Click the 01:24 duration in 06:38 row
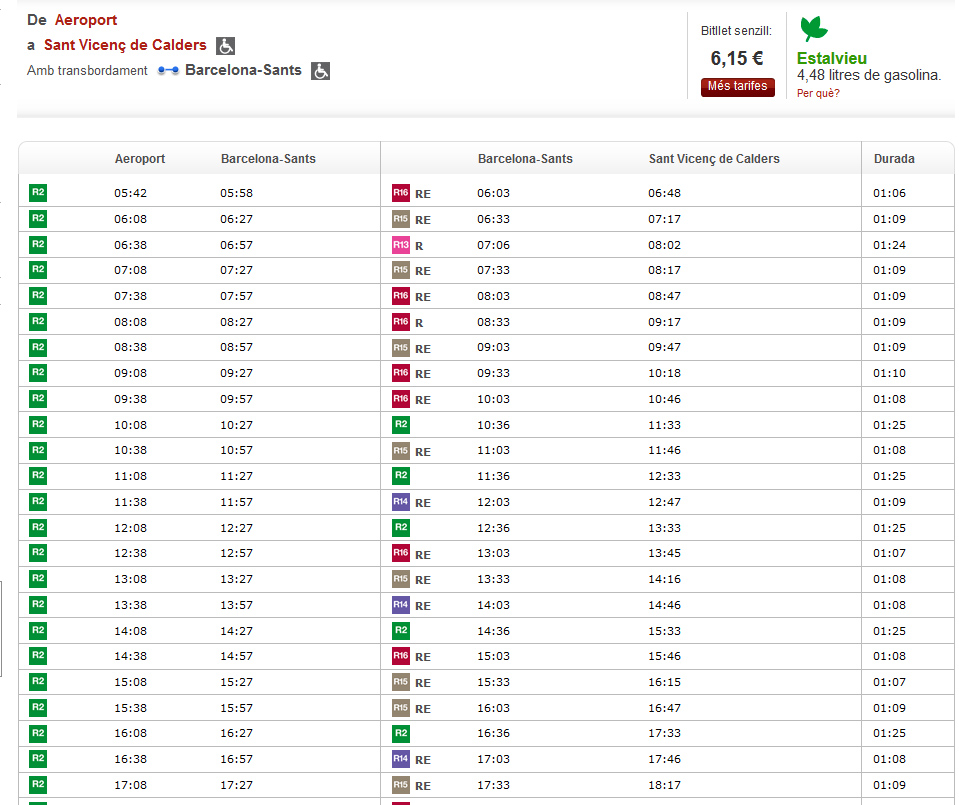 pos(889,245)
